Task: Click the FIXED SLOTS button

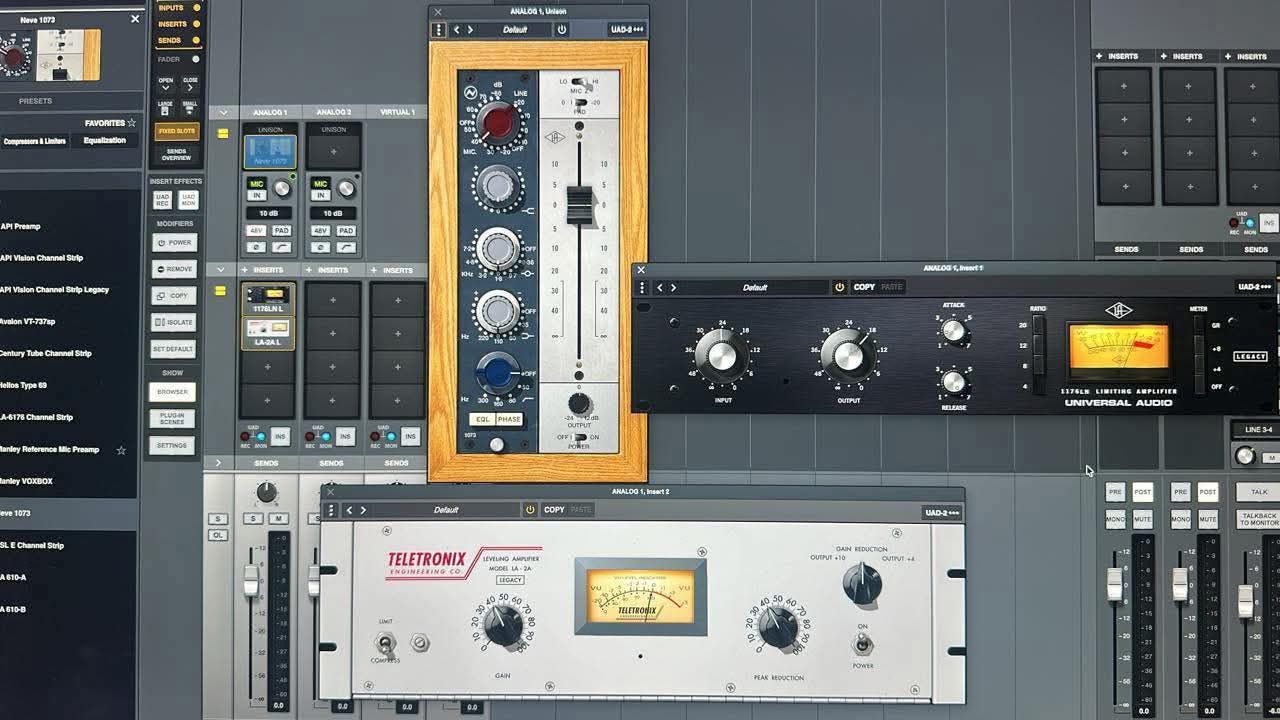Action: point(176,131)
